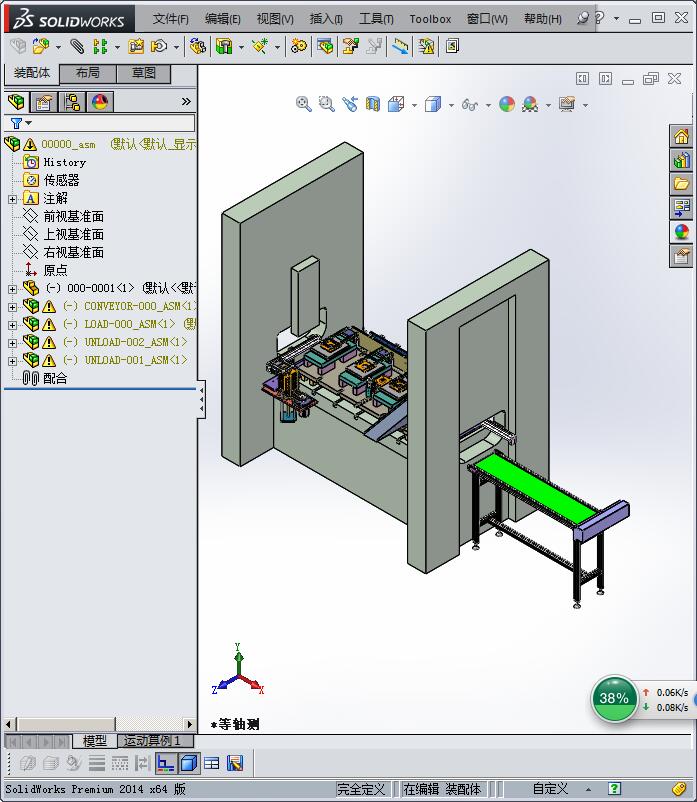Viewport: 697px width, 802px height.
Task: Open the PropertyManager tab
Action: [43, 102]
